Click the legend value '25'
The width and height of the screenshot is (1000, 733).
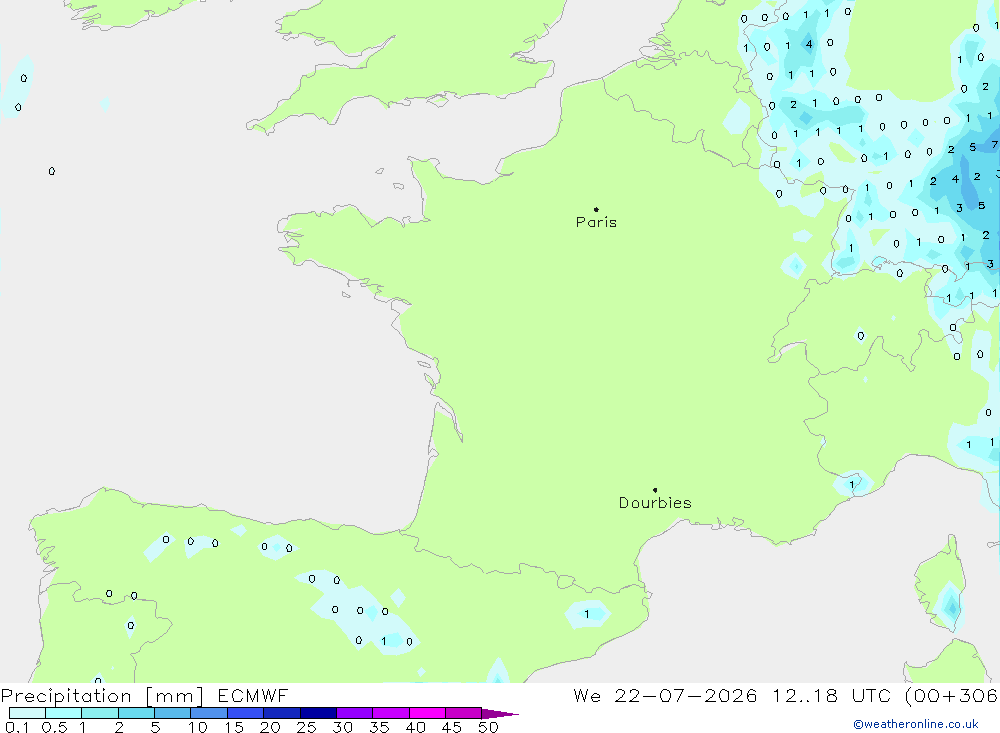coord(306,727)
